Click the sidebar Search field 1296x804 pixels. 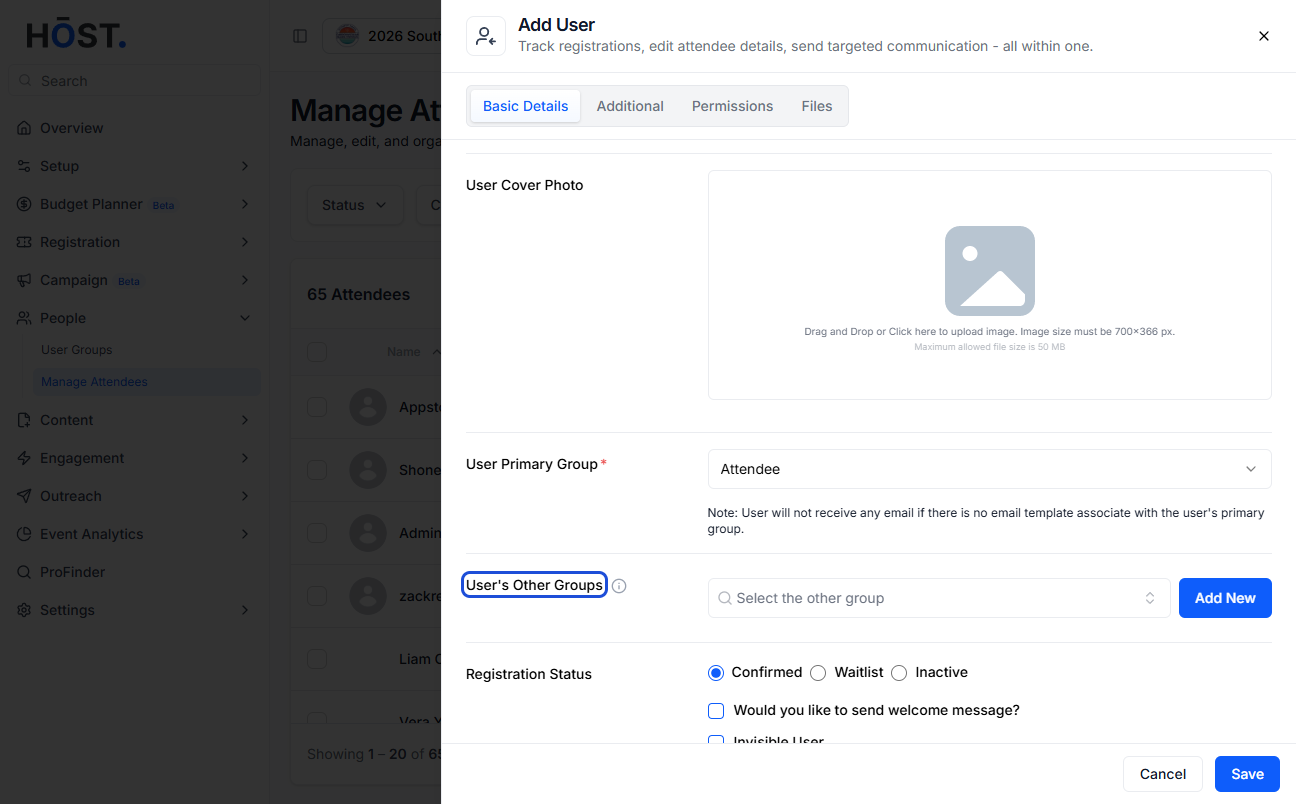(x=134, y=81)
